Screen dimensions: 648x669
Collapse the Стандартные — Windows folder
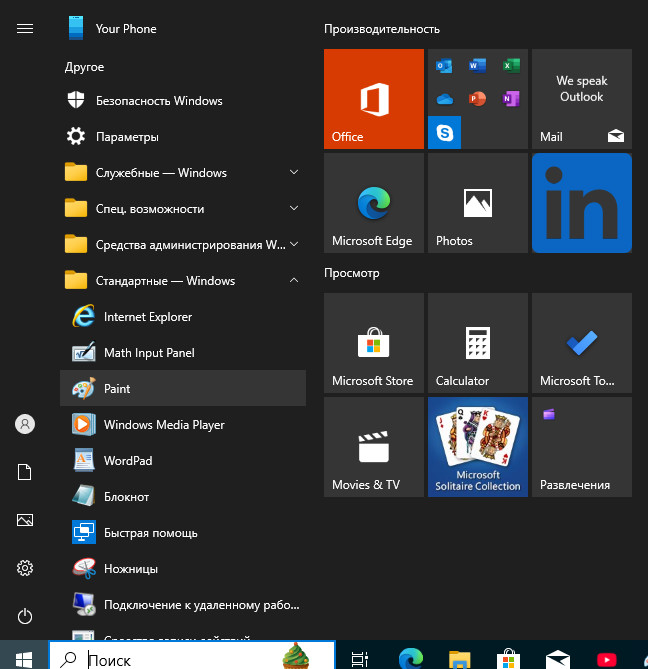pyautogui.click(x=183, y=280)
